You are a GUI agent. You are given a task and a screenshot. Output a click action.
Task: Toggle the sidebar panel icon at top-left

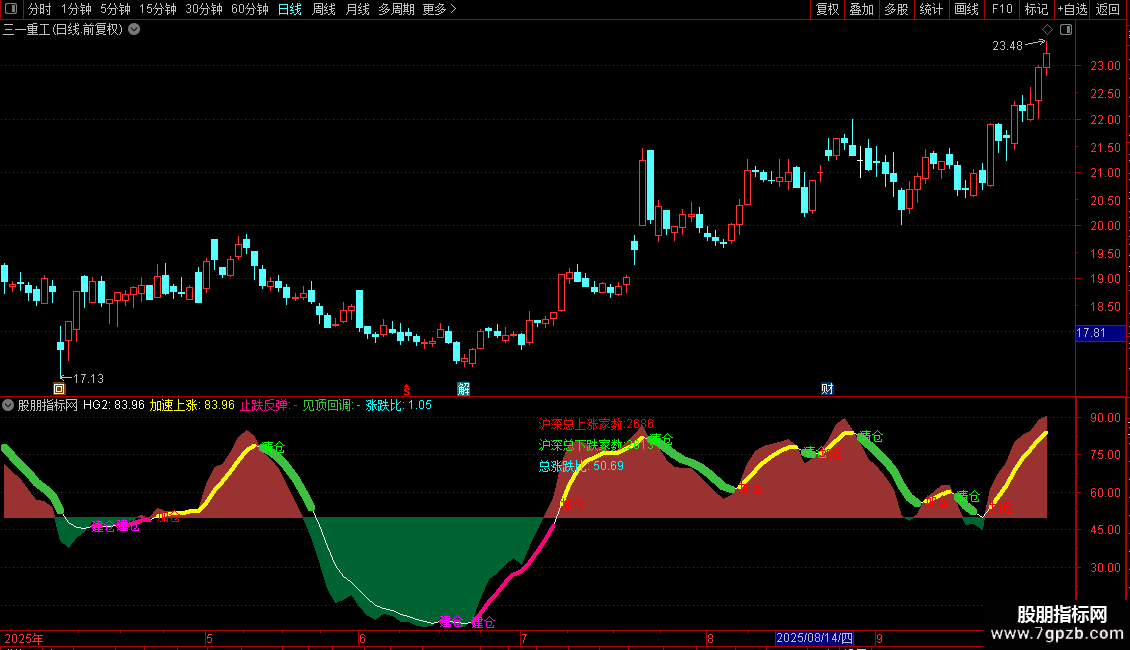[11, 9]
